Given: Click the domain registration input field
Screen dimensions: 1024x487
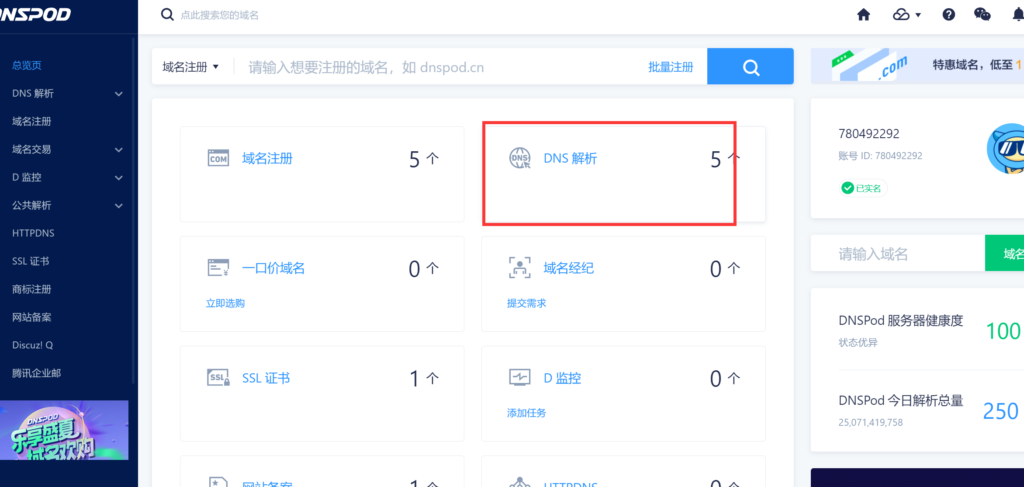Looking at the screenshot, I should 440,67.
